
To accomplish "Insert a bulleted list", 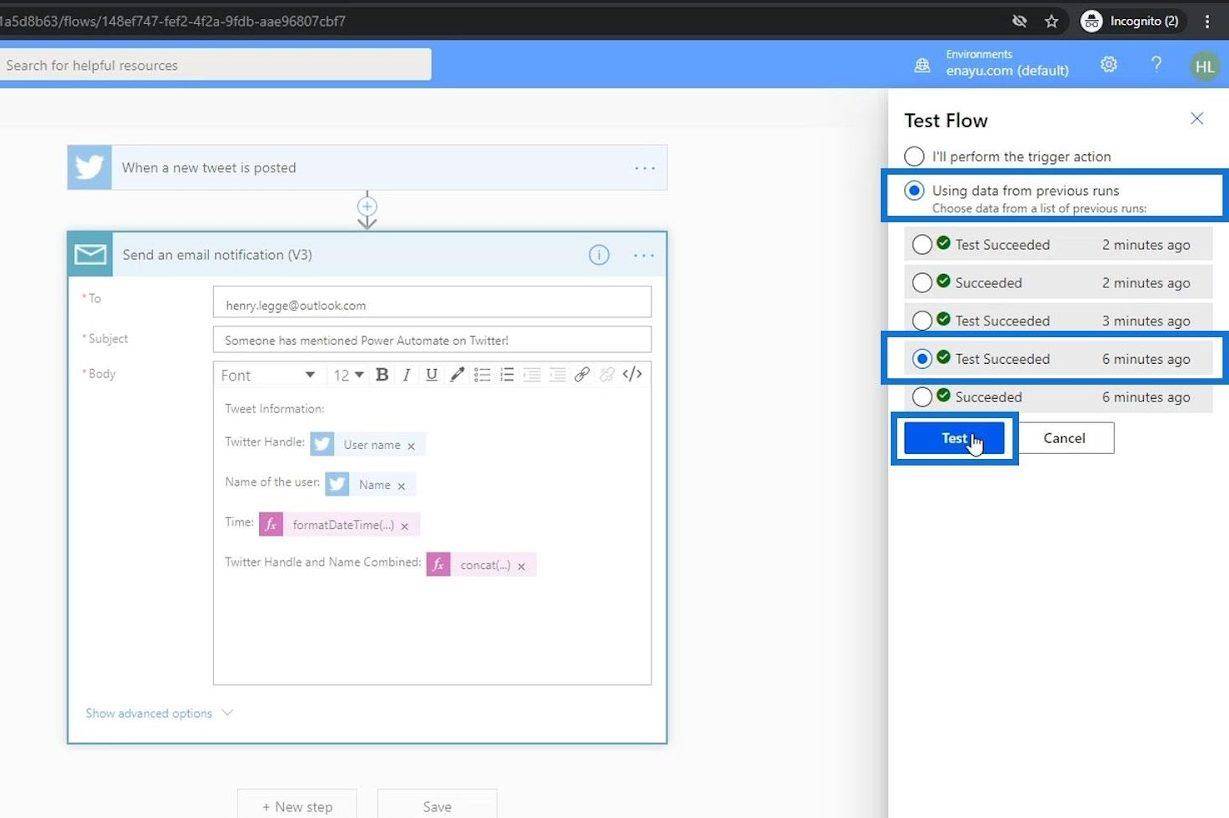I will click(482, 375).
